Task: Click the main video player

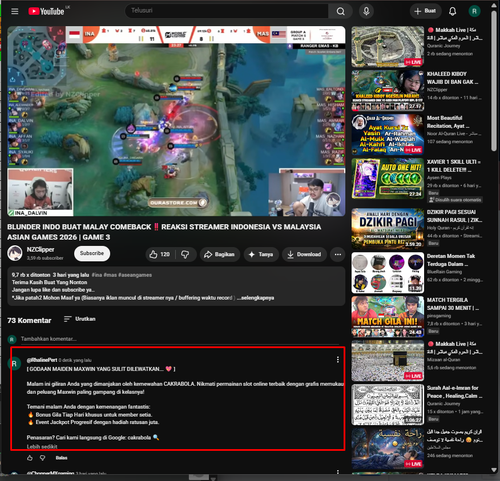Action: click(176, 121)
